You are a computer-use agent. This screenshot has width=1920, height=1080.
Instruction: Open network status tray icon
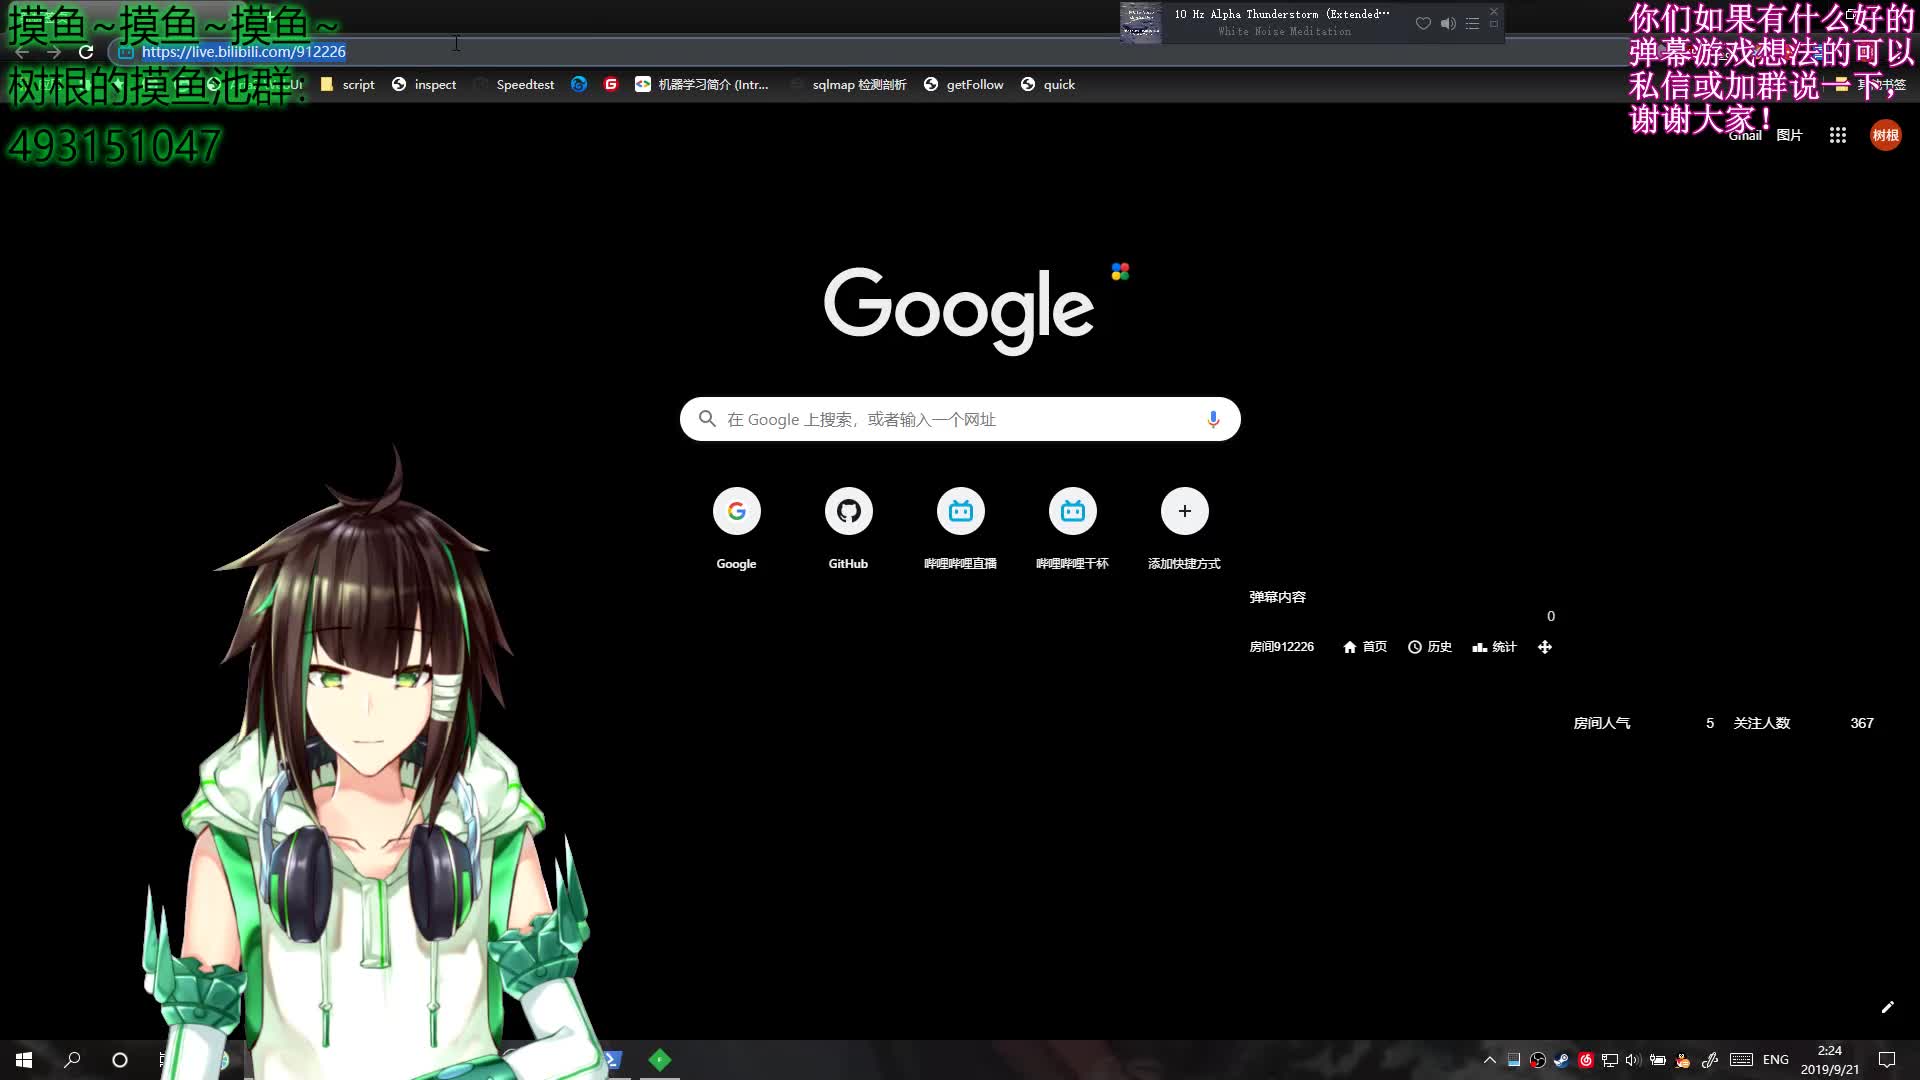tap(1610, 1060)
